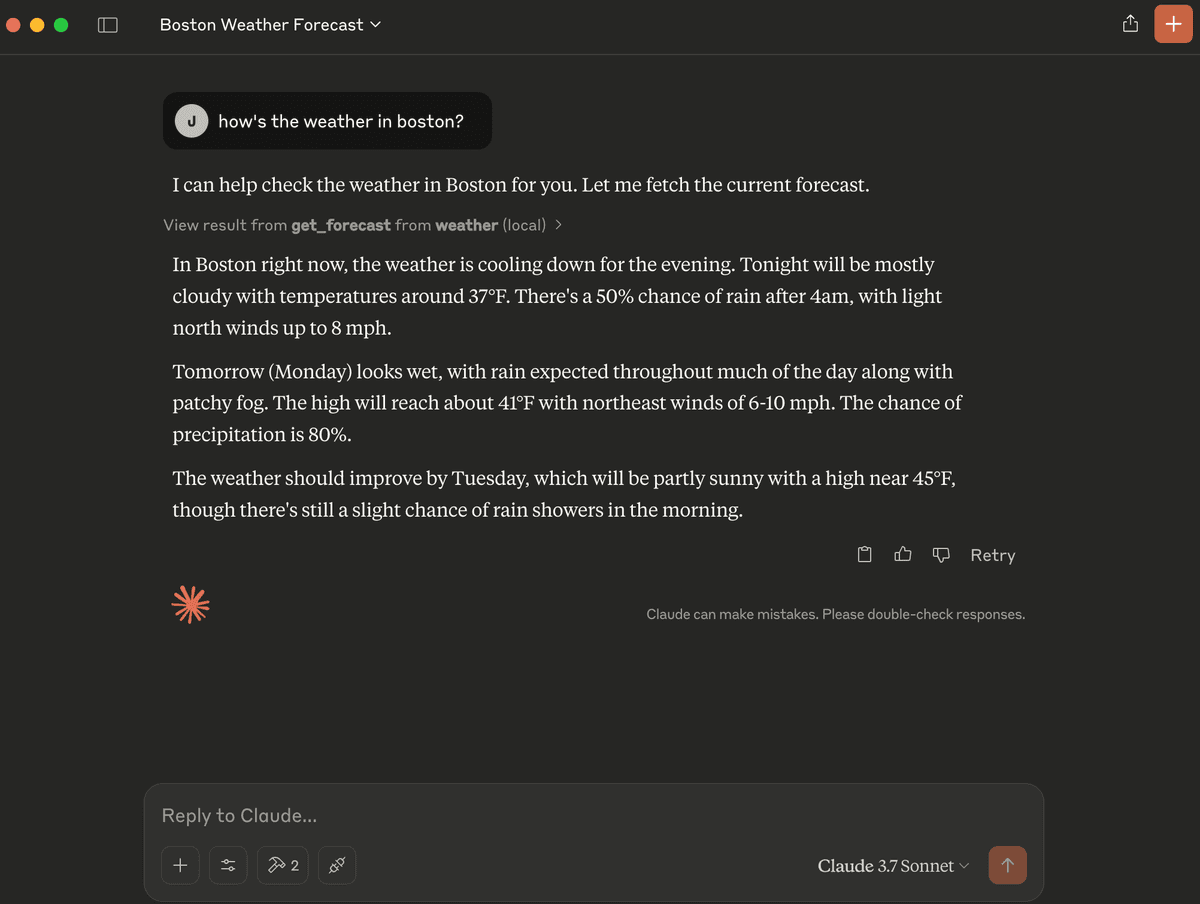This screenshot has height=904, width=1200.
Task: Start a new chat with the plus button
Action: tap(1174, 24)
